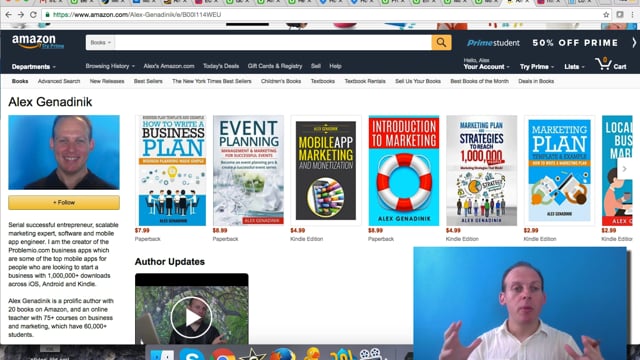Open the Help link

click(x=335, y=66)
